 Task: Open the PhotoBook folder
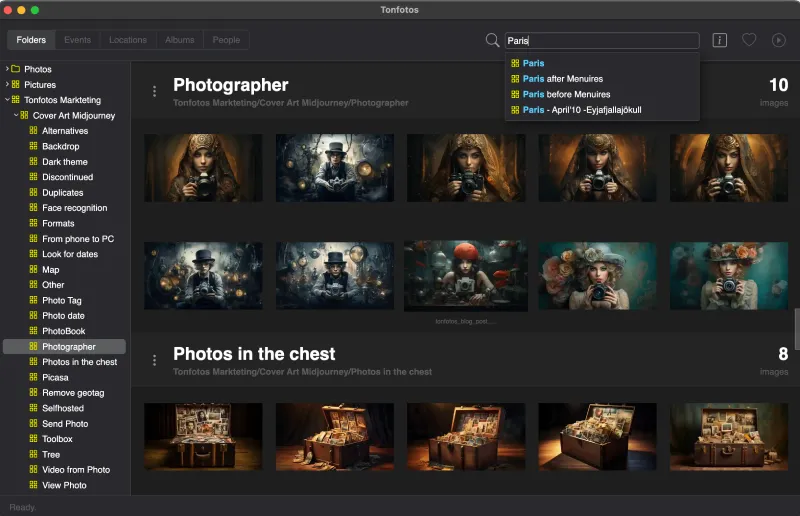pos(64,331)
